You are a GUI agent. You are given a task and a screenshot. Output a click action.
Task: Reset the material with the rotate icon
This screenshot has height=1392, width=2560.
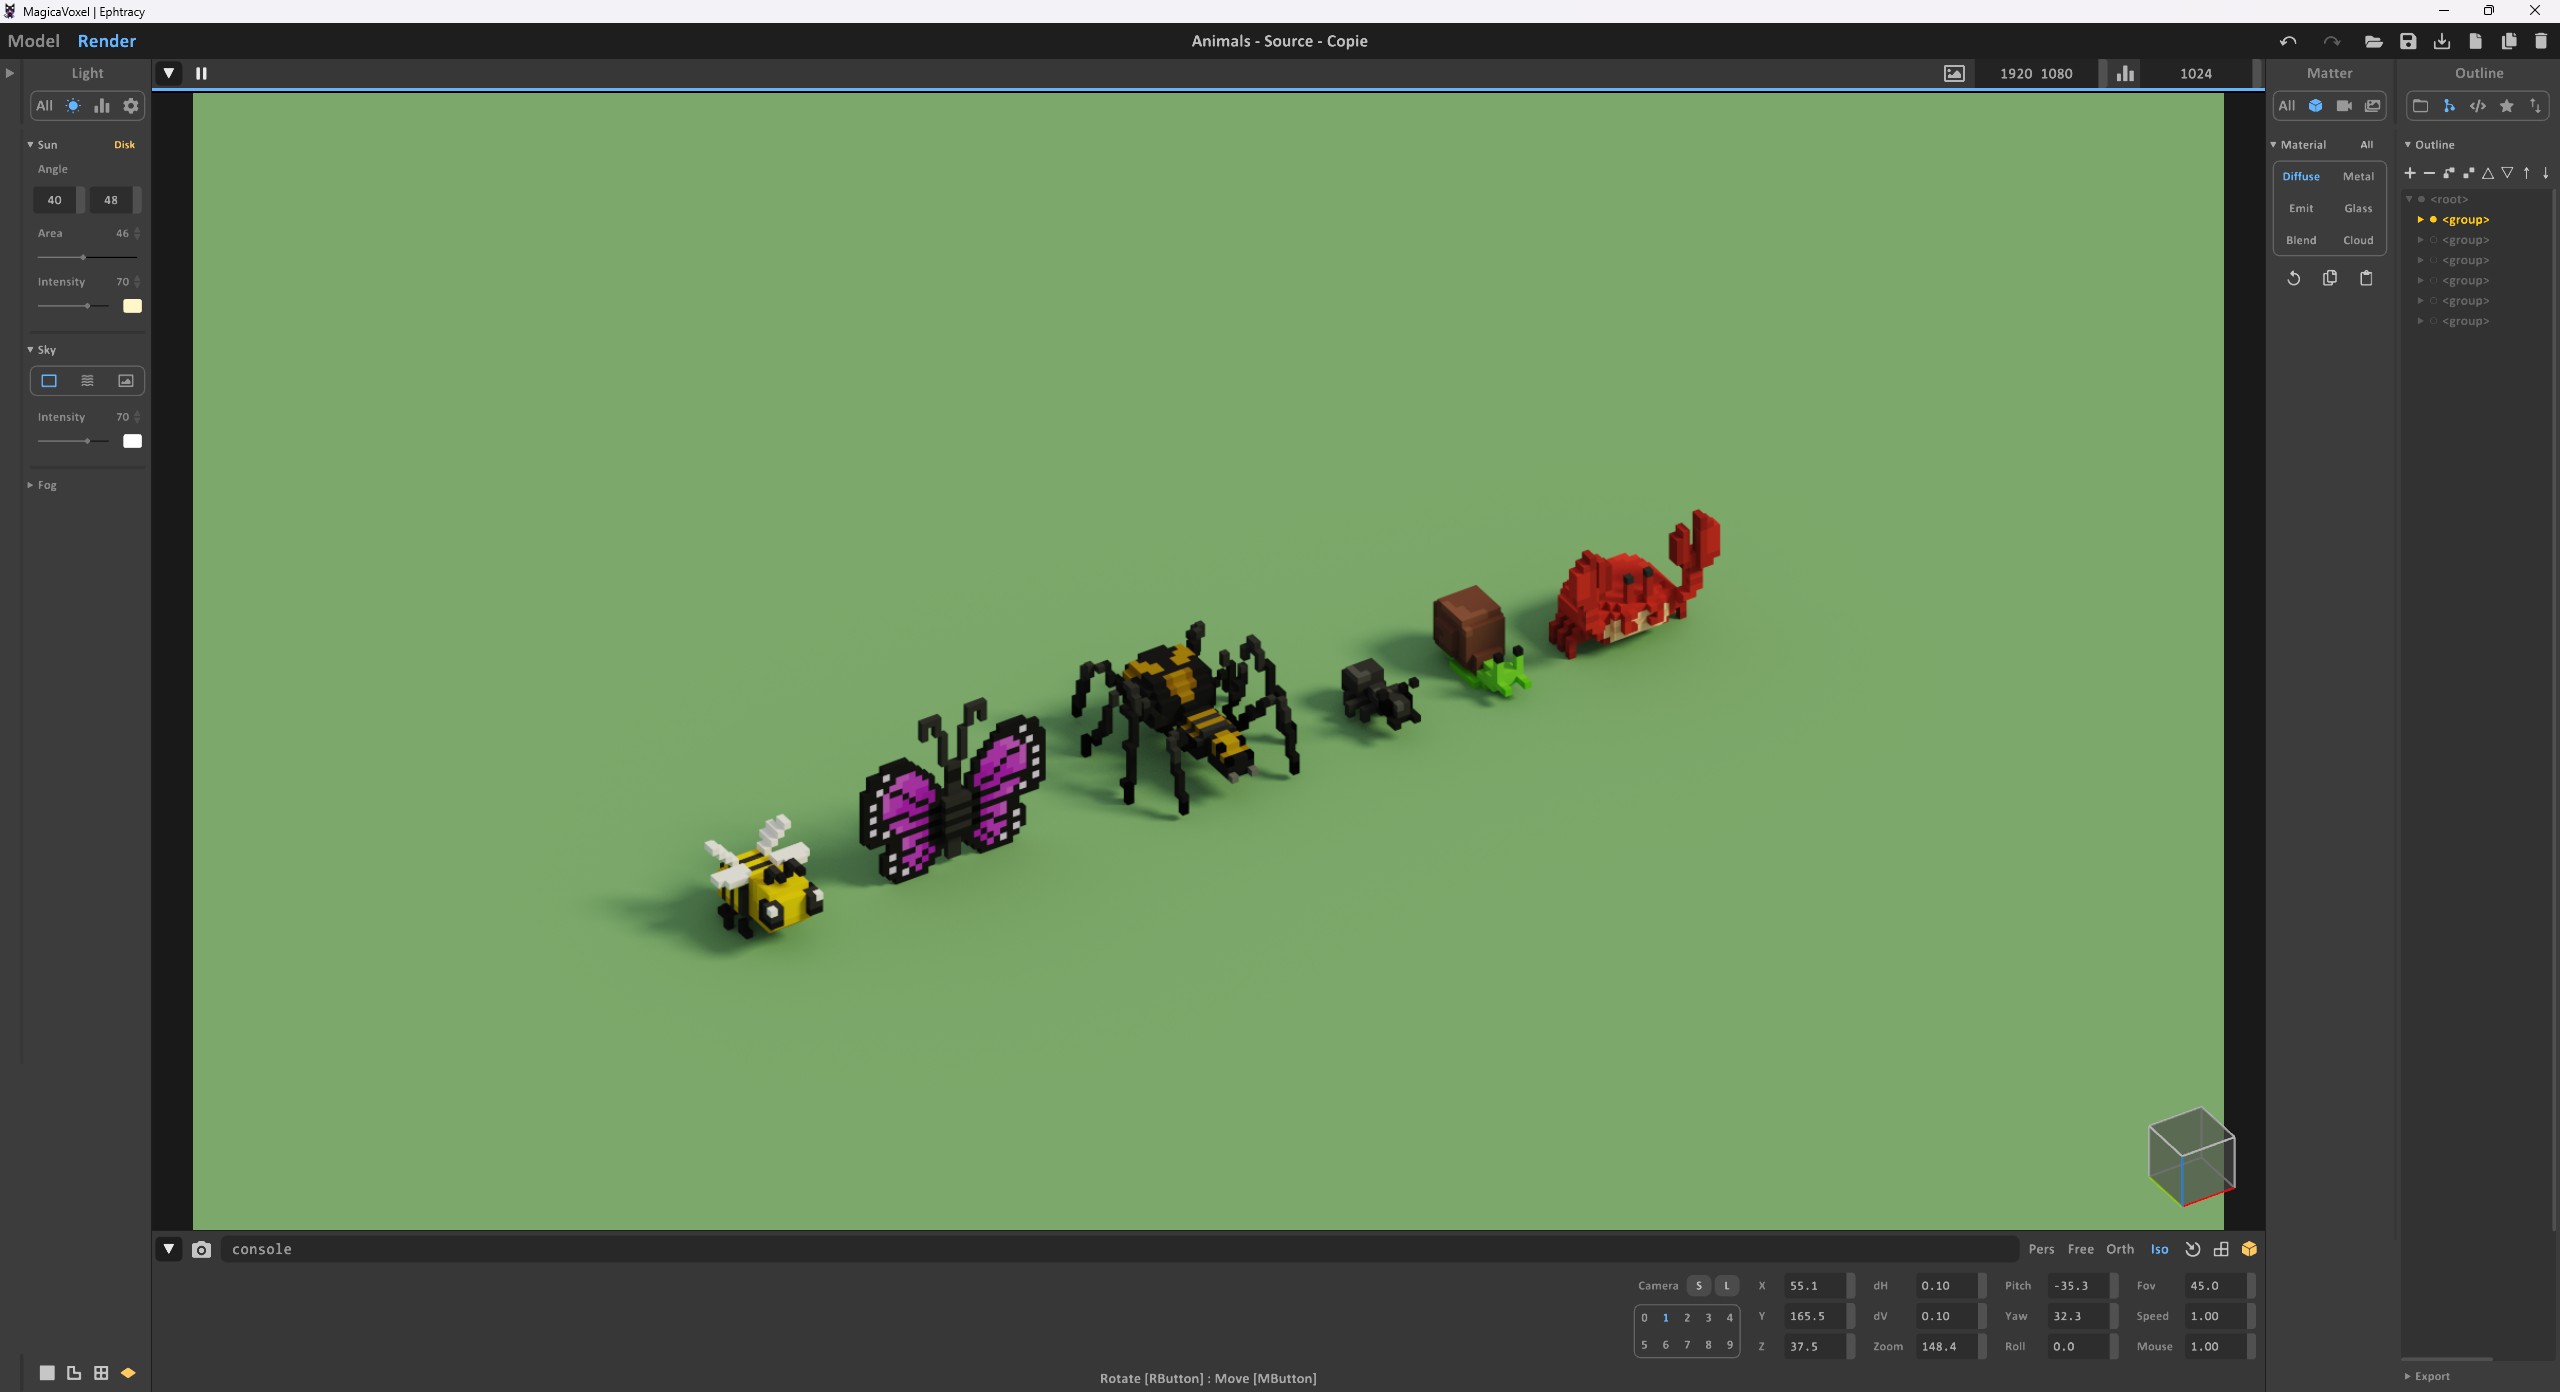coord(2294,279)
